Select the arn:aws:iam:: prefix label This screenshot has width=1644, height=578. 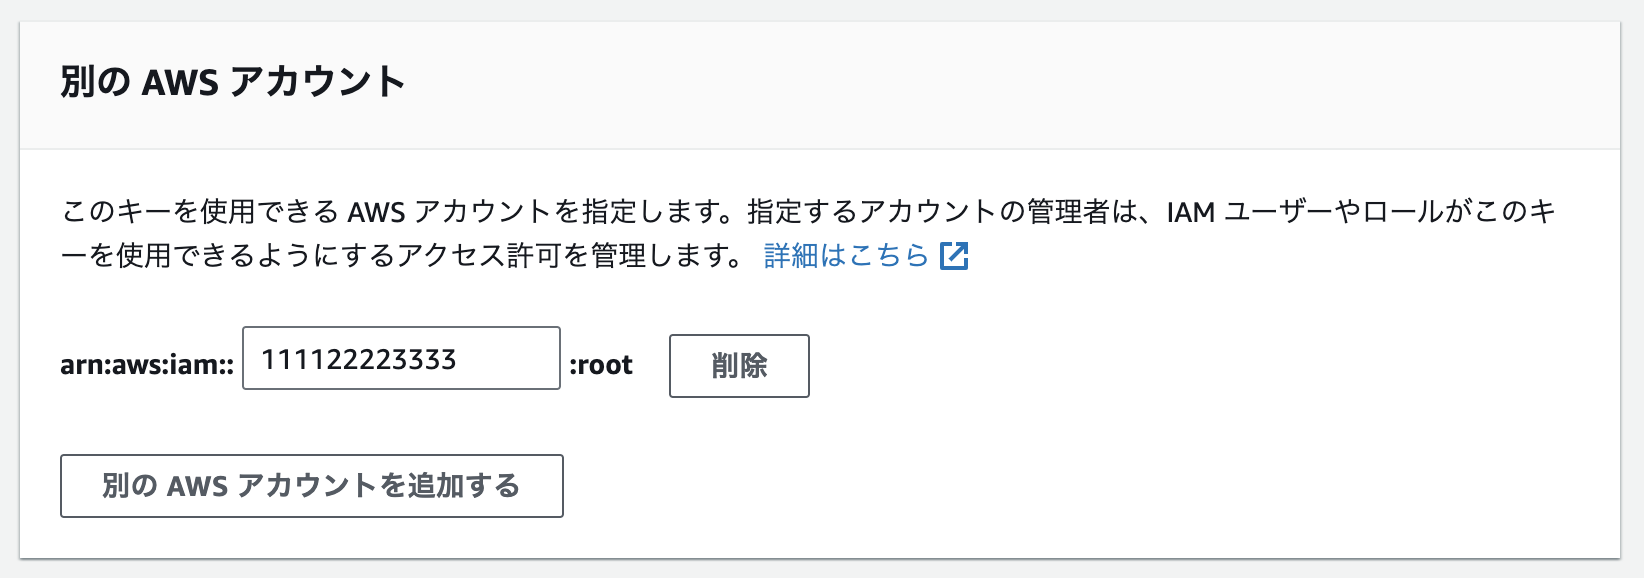tap(146, 365)
